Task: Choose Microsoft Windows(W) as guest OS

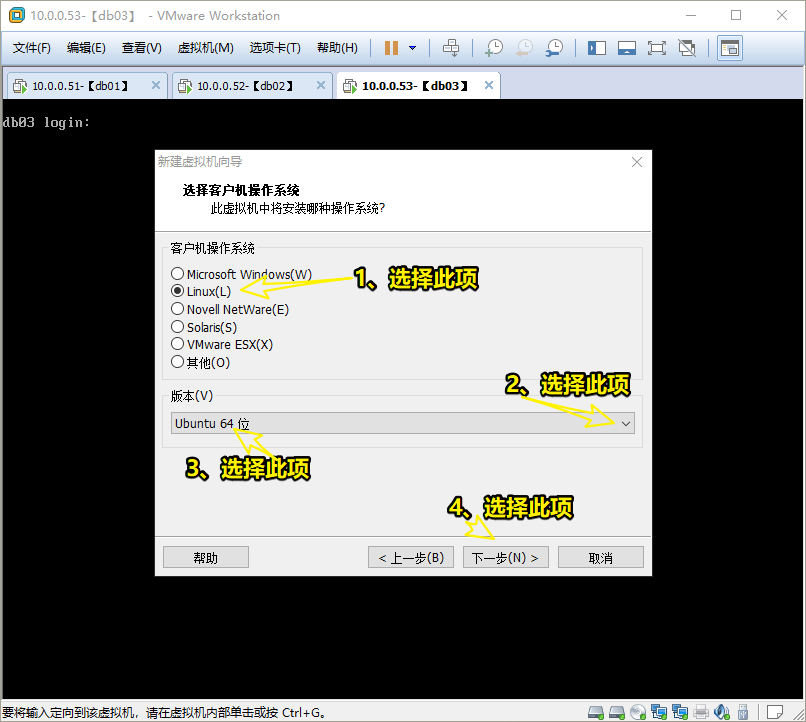Action: click(177, 273)
